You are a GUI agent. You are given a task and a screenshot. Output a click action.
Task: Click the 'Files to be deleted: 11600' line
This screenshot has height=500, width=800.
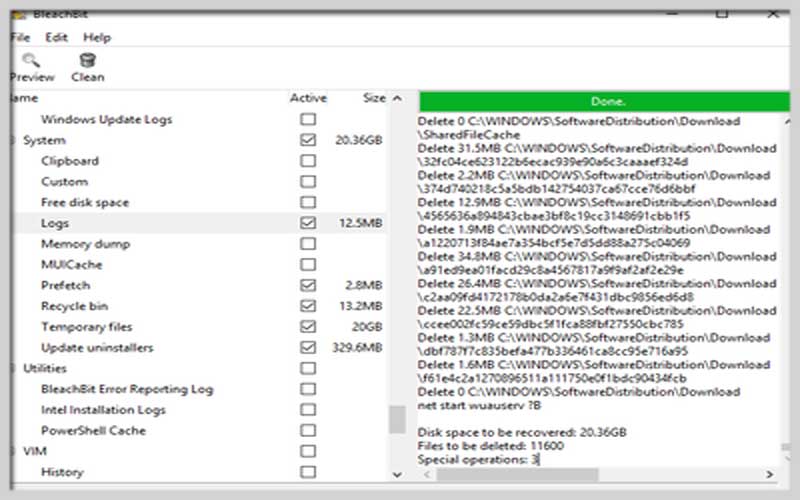click(x=490, y=446)
